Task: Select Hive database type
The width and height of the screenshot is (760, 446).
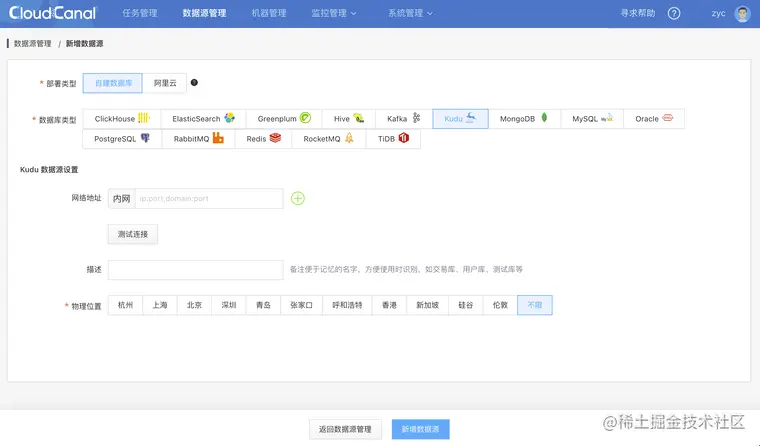Action: 348,119
